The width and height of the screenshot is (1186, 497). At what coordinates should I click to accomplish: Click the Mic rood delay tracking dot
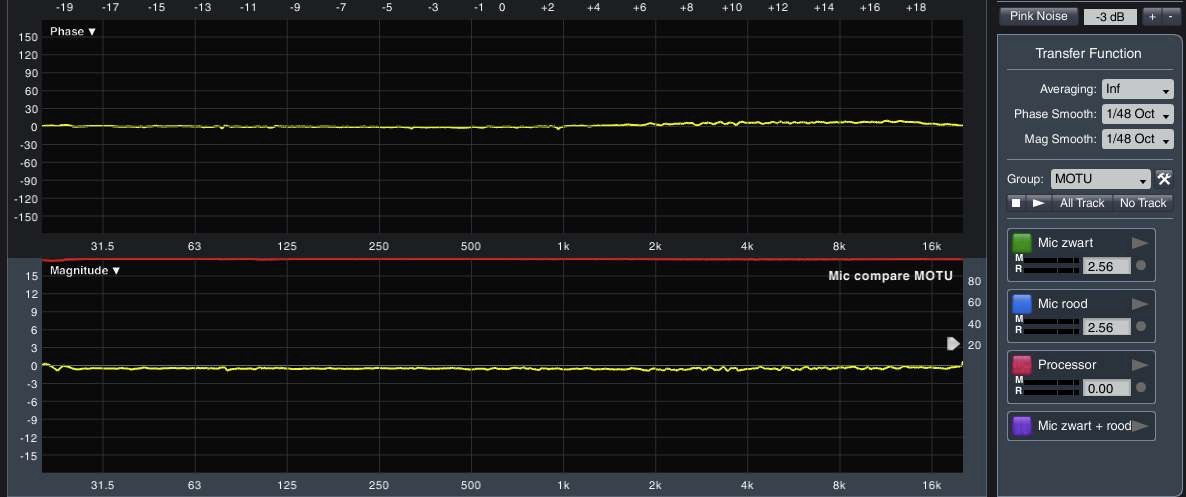1141,327
